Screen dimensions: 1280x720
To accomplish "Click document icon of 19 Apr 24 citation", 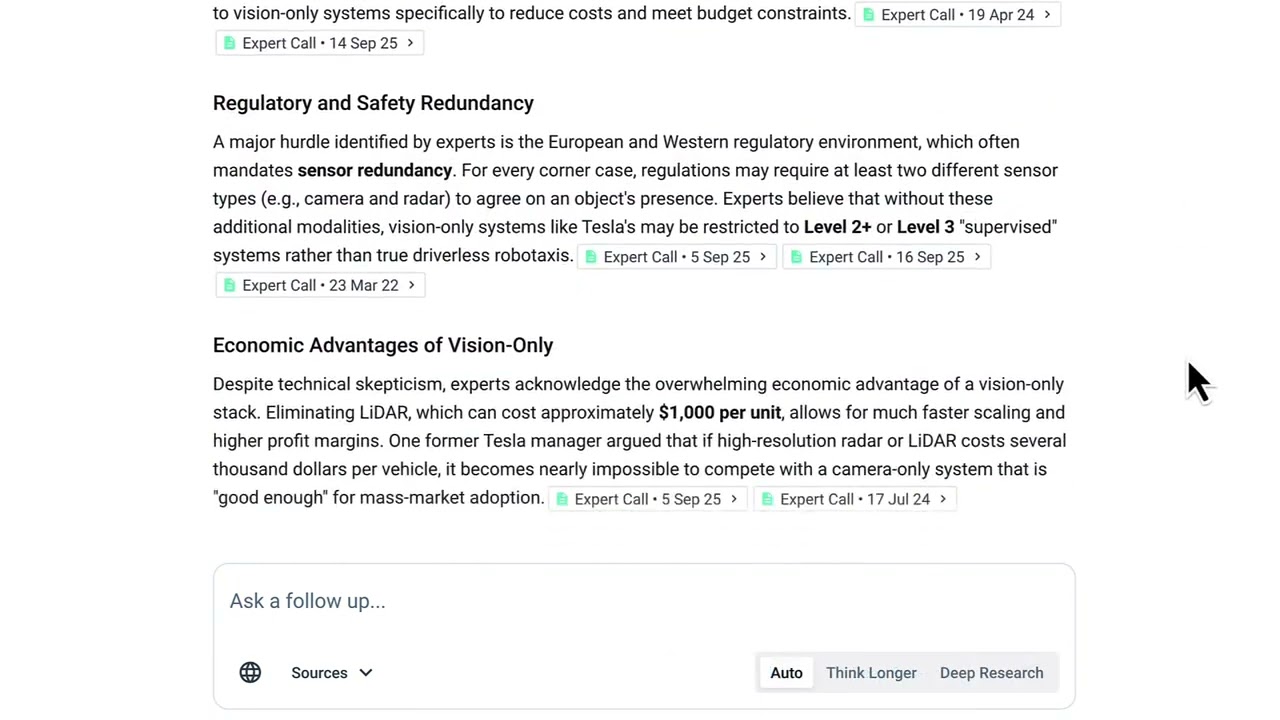I will [869, 15].
